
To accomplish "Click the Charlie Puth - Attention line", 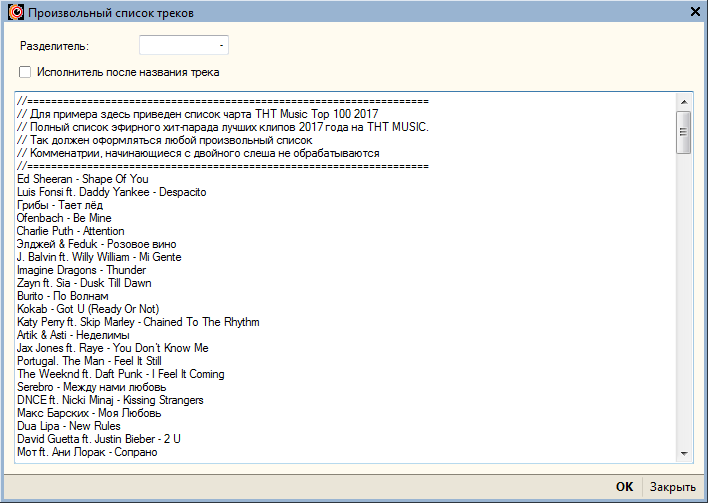I will (70, 231).
